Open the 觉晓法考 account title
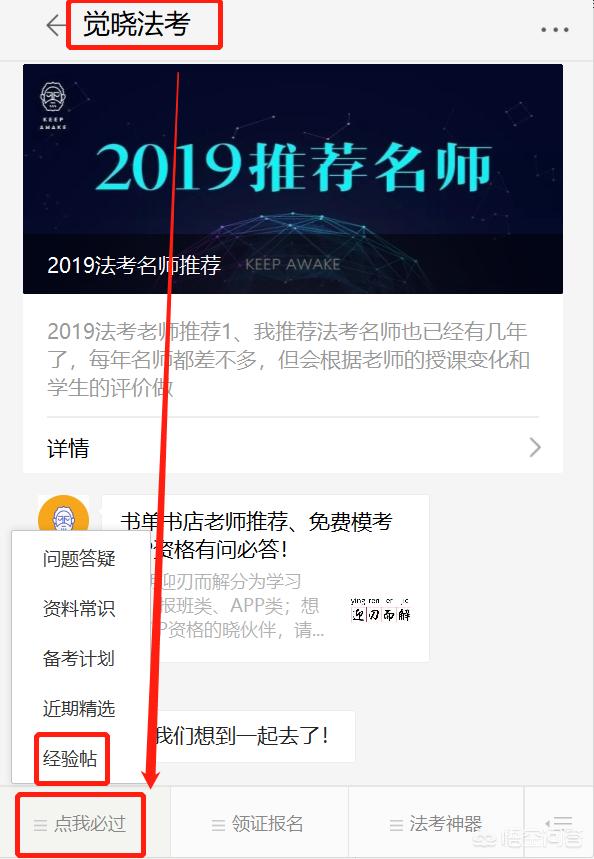The width and height of the screenshot is (594, 859). [136, 24]
